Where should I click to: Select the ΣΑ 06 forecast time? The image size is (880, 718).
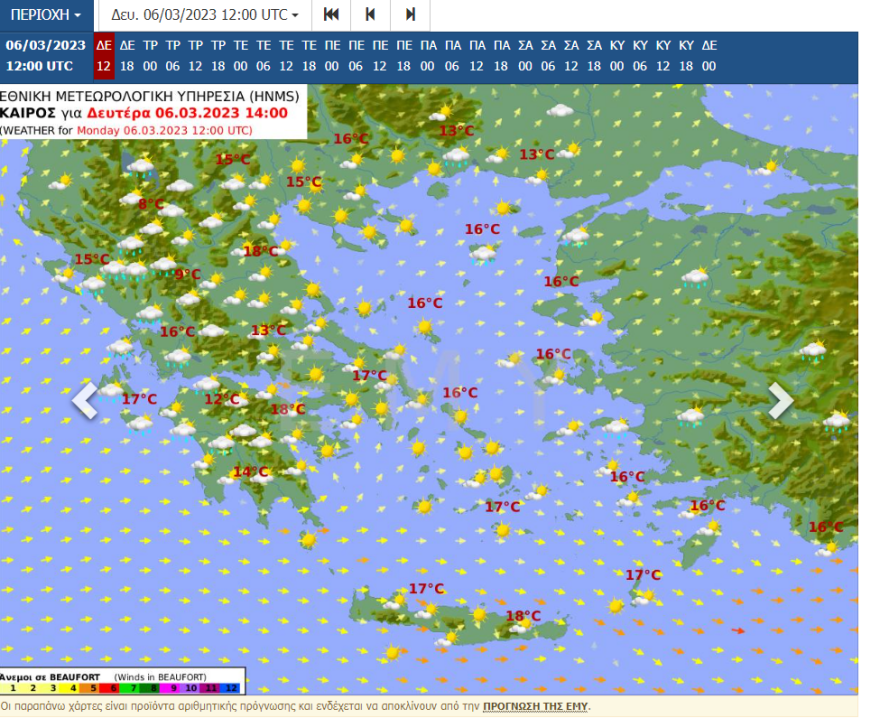[549, 56]
